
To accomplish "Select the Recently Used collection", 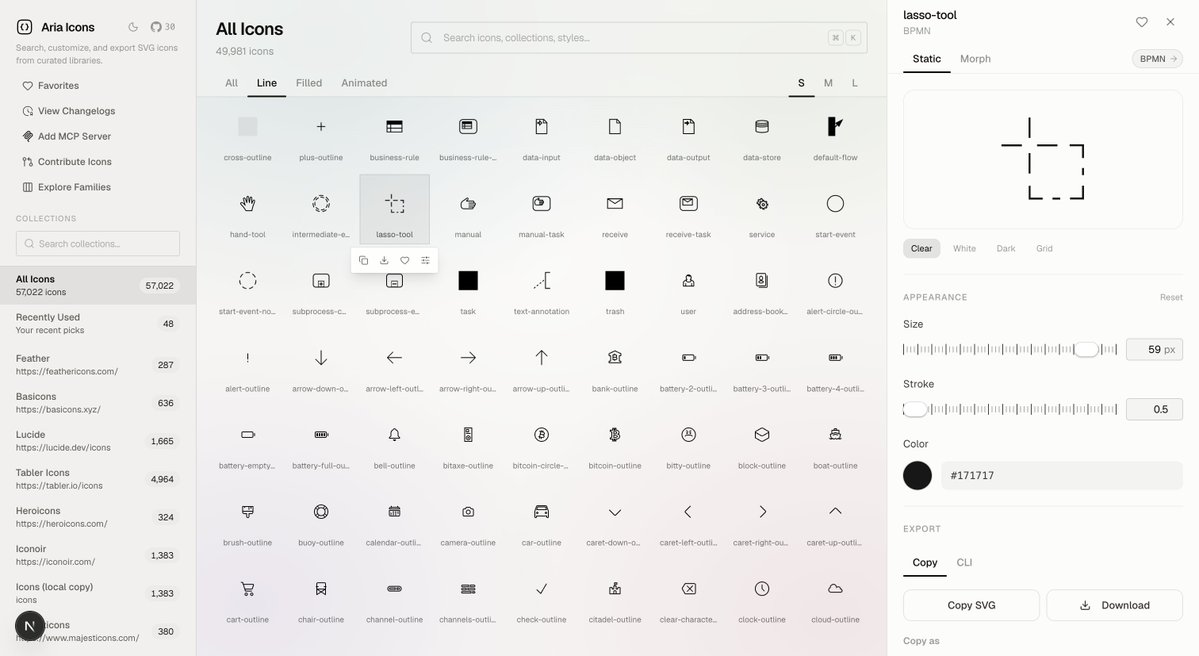I will click(x=98, y=323).
